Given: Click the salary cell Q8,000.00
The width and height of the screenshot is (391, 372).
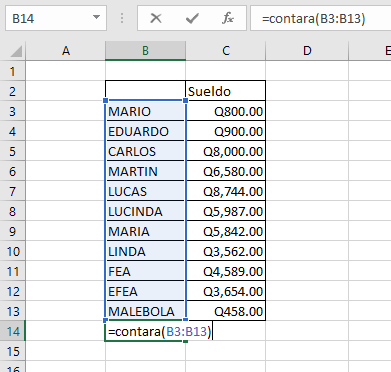Looking at the screenshot, I should (226, 151).
